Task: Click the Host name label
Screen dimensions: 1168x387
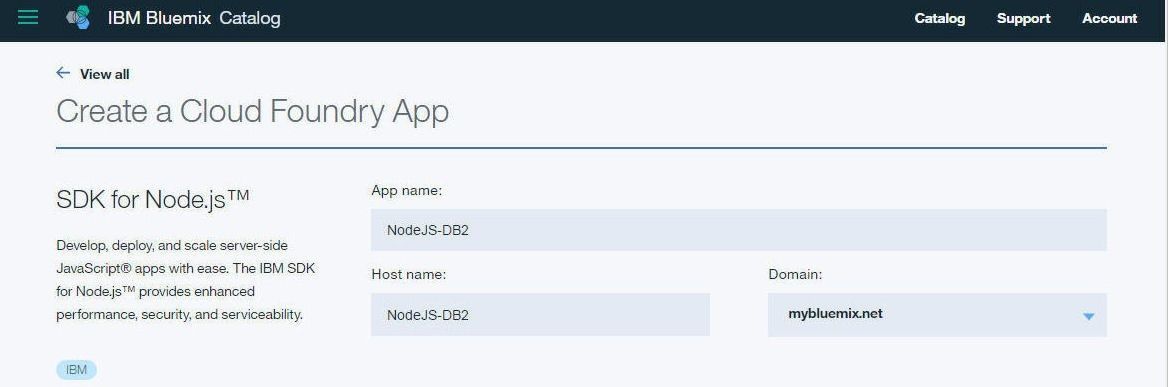Action: tap(408, 275)
